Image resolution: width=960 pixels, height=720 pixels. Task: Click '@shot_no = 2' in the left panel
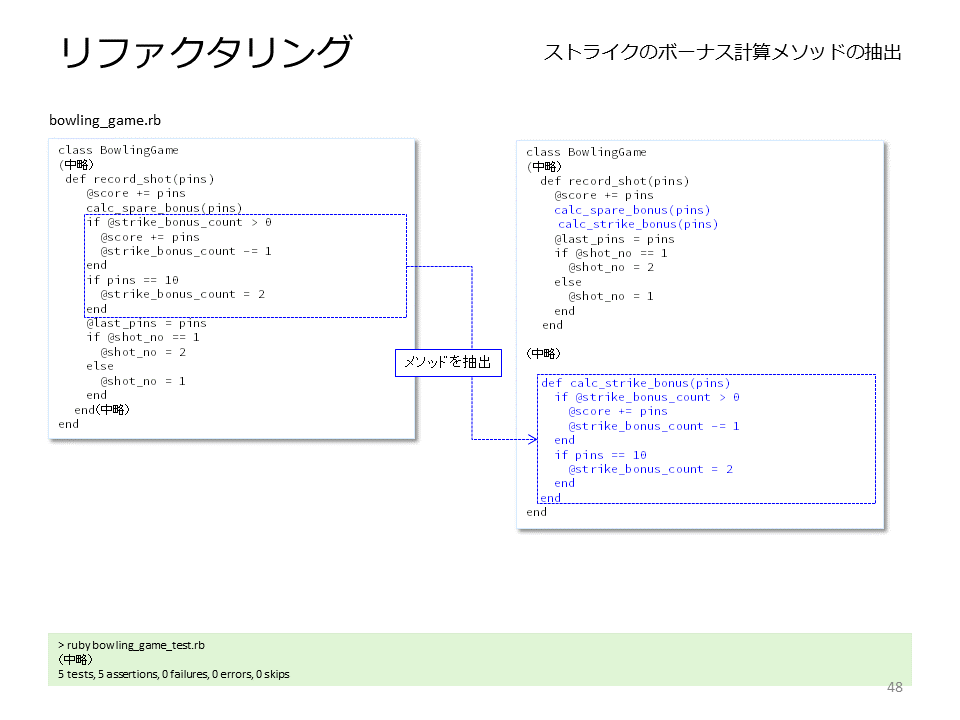pos(143,352)
